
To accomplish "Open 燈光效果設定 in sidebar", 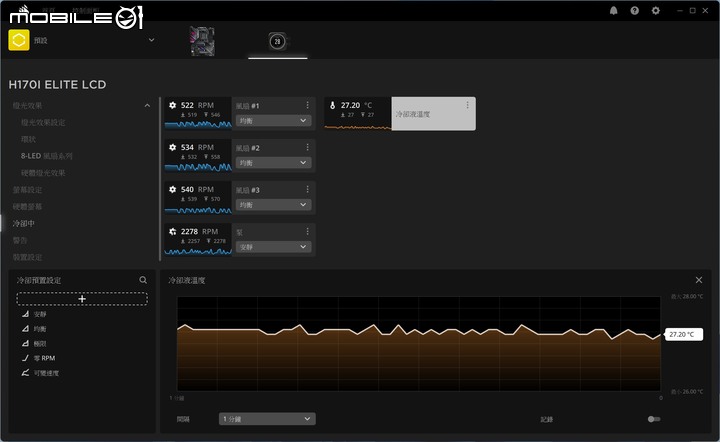I will pos(43,123).
